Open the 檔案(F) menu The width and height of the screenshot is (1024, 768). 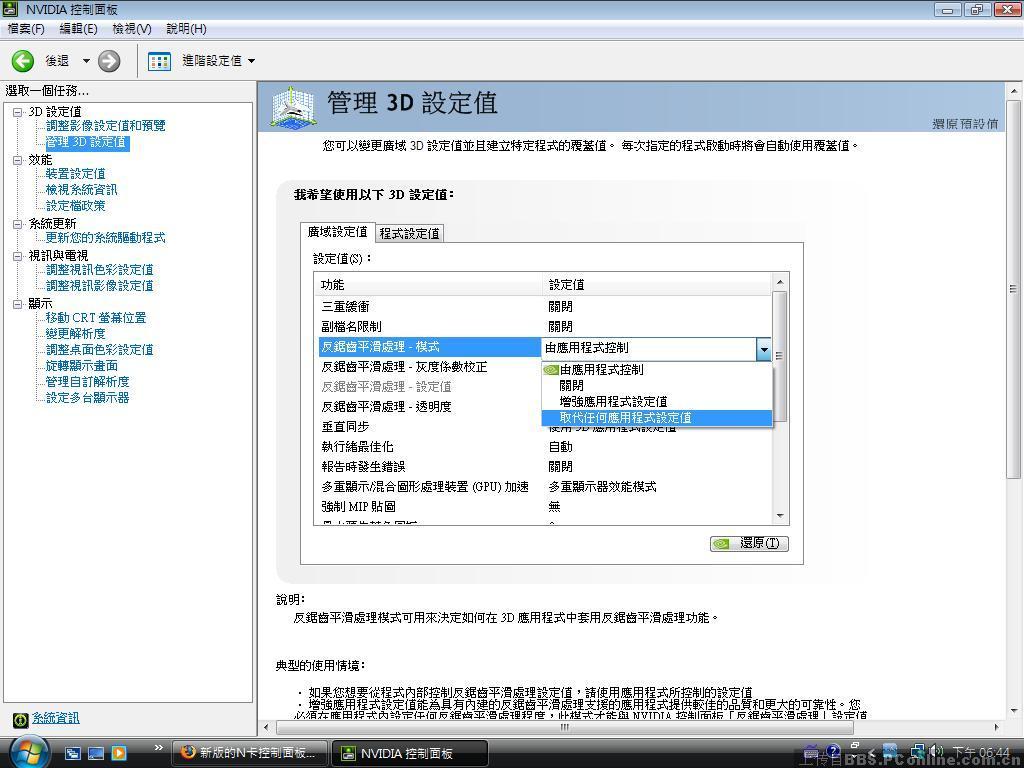click(26, 29)
